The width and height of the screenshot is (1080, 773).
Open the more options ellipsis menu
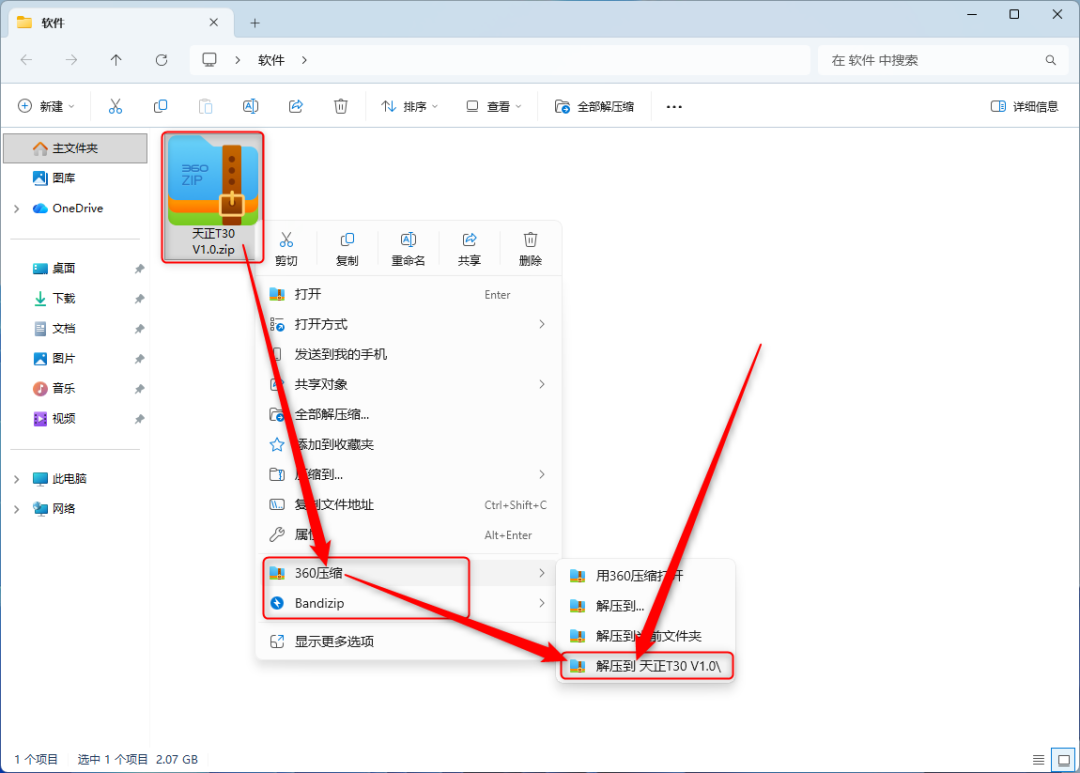pos(674,106)
